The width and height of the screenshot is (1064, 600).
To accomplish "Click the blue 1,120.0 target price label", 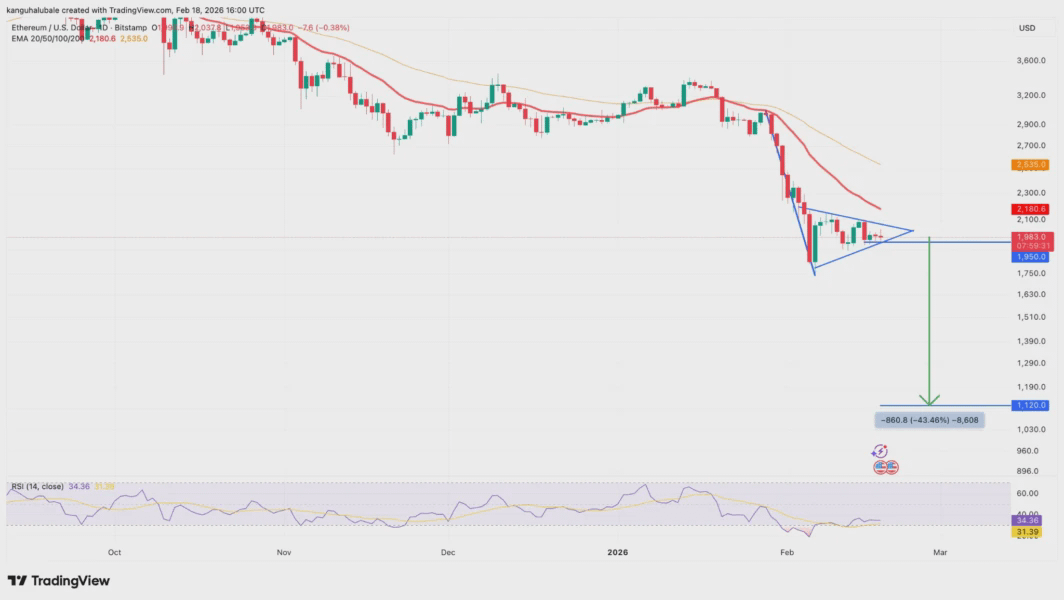I will click(x=1030, y=405).
